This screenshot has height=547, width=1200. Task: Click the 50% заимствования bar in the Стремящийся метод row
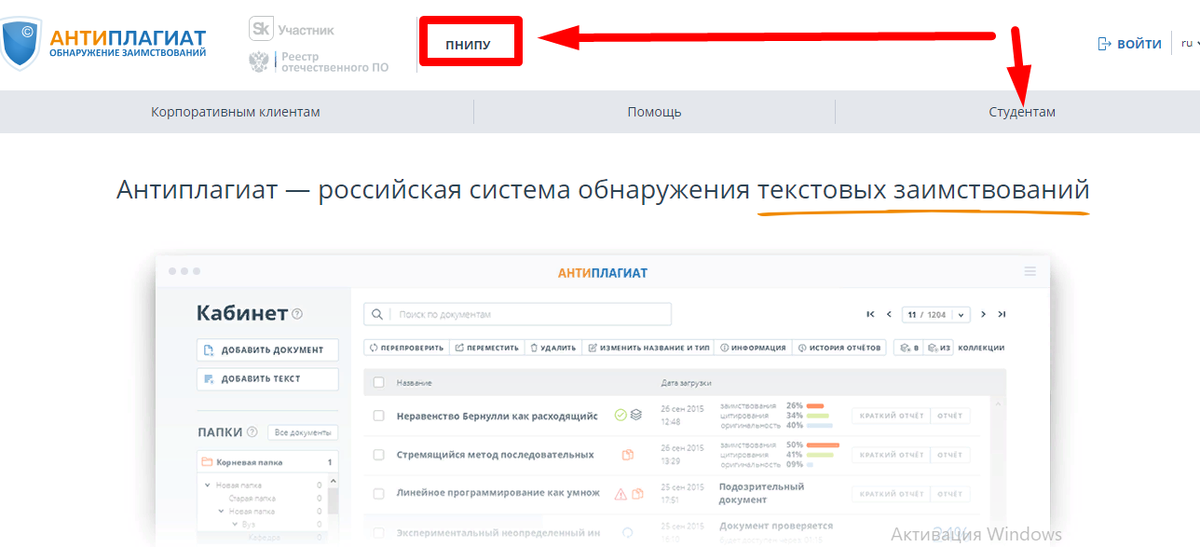click(x=823, y=444)
